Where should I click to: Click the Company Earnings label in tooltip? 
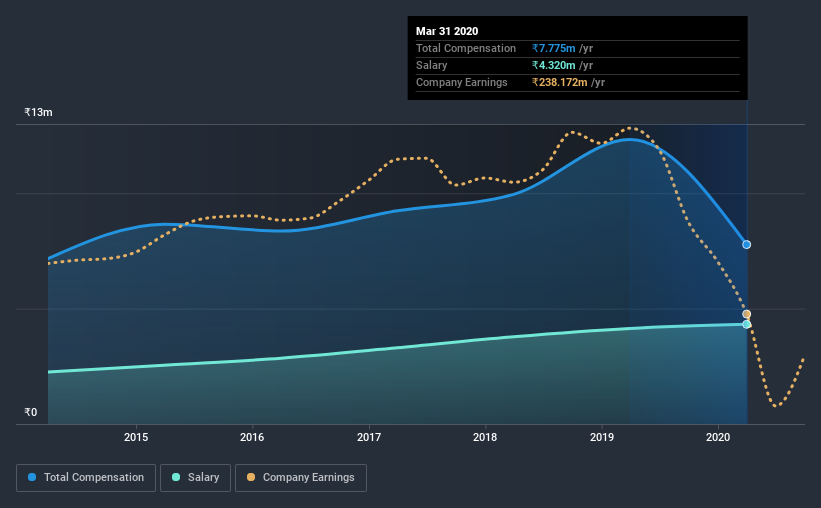(x=461, y=82)
